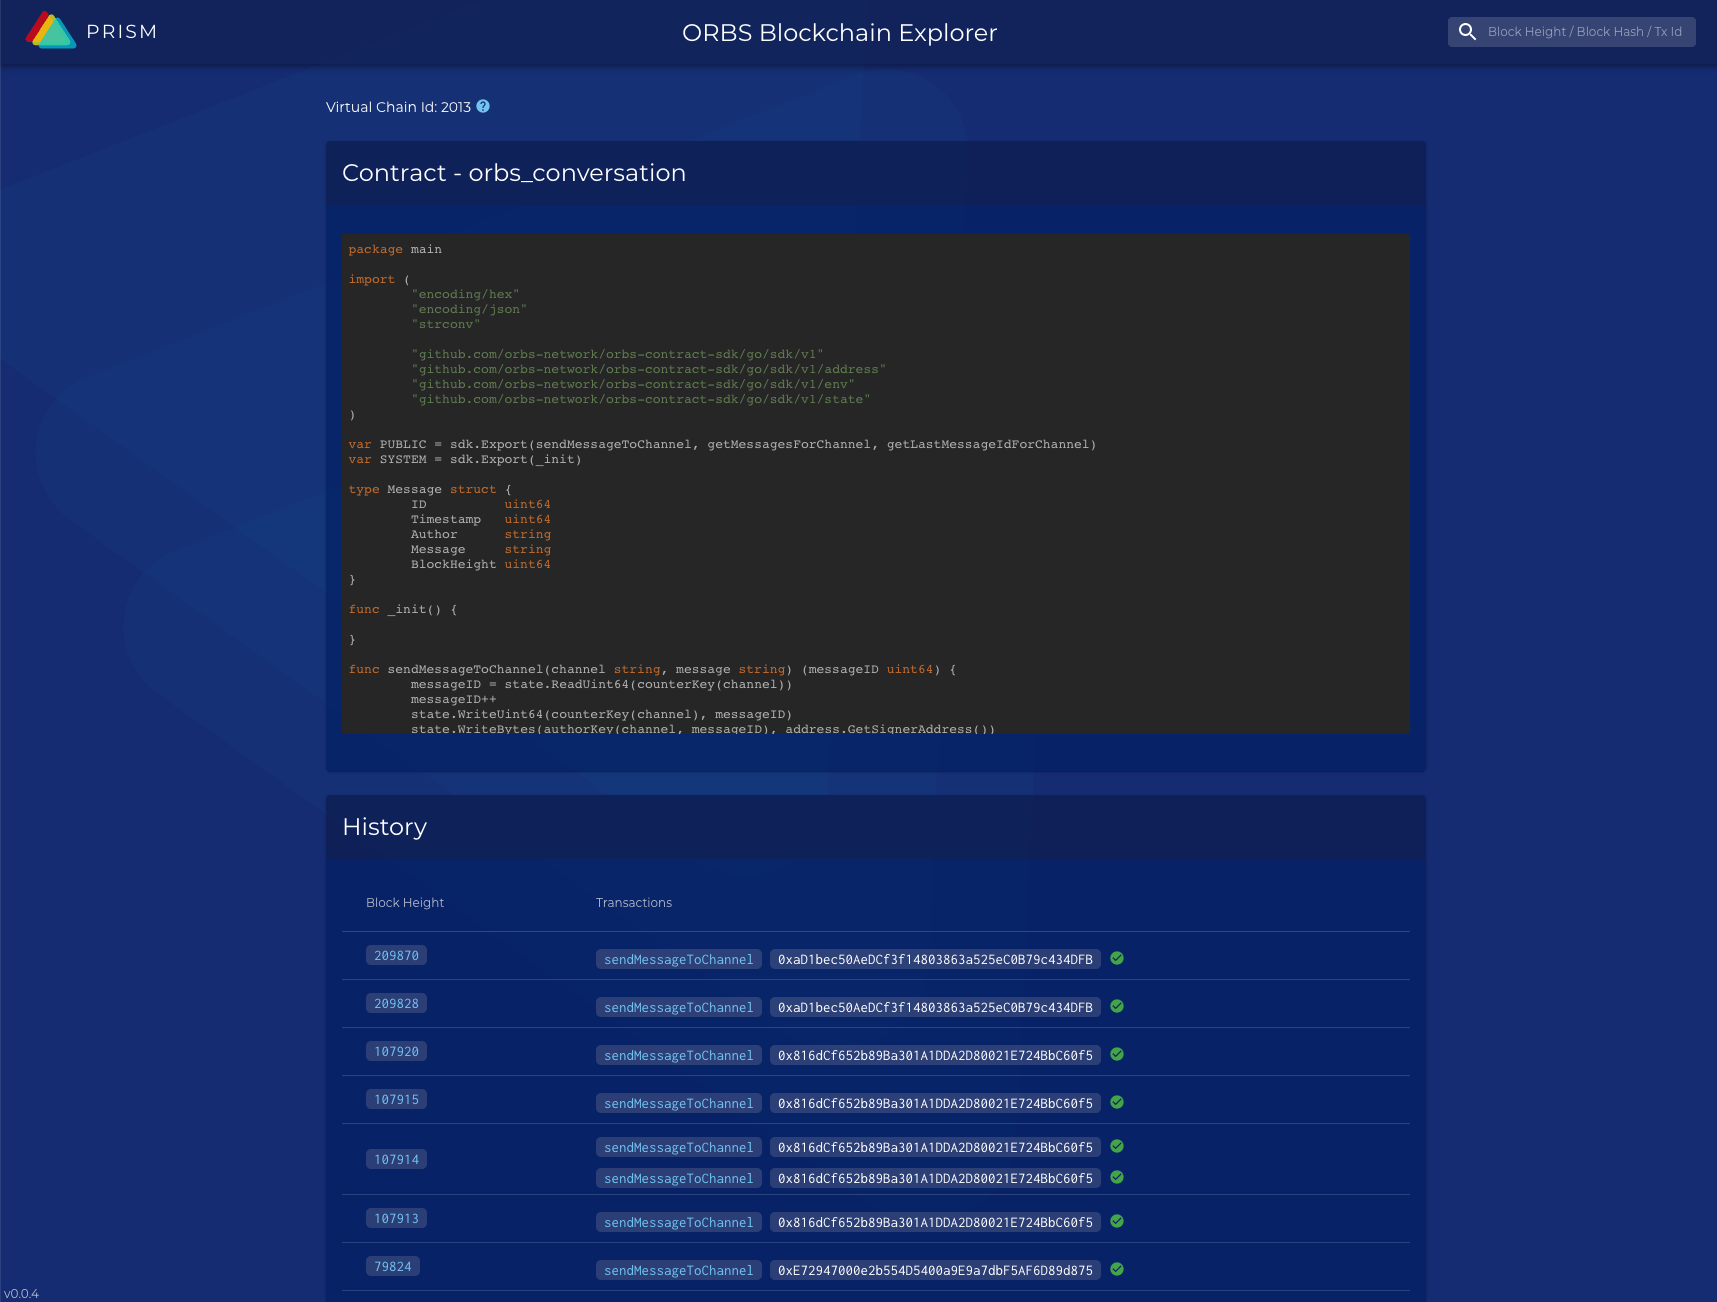This screenshot has height=1302, width=1717.
Task: Open the Virtual Chain Id help icon
Action: [483, 106]
